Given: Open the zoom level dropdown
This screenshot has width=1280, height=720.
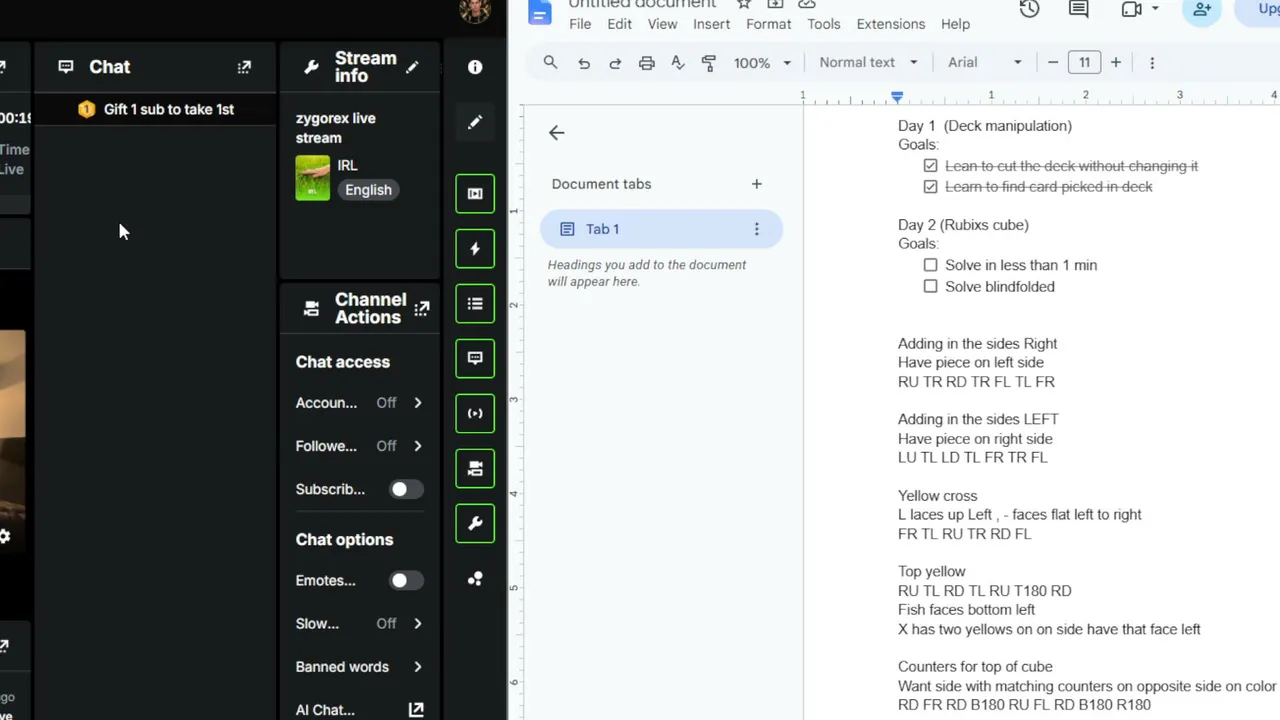Looking at the screenshot, I should click(762, 62).
